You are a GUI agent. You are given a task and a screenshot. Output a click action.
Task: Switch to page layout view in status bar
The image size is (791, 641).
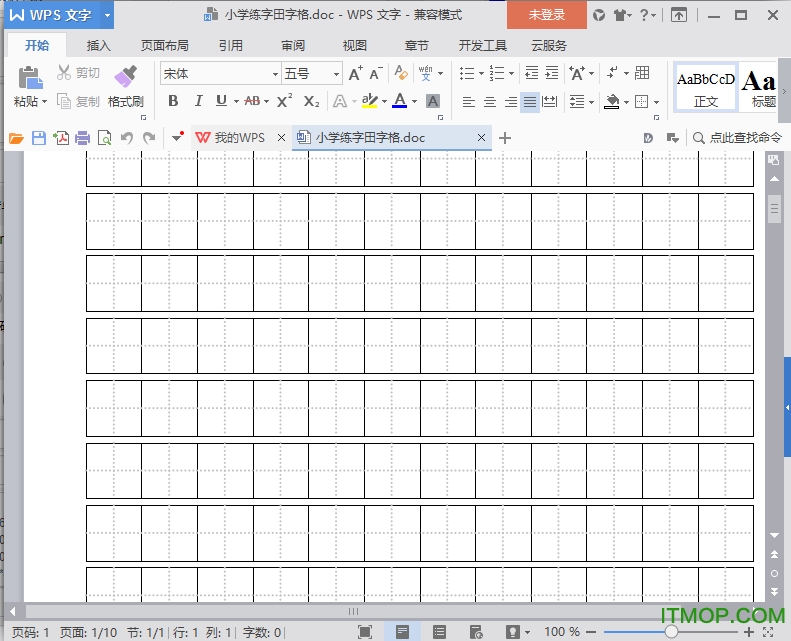pyautogui.click(x=402, y=632)
